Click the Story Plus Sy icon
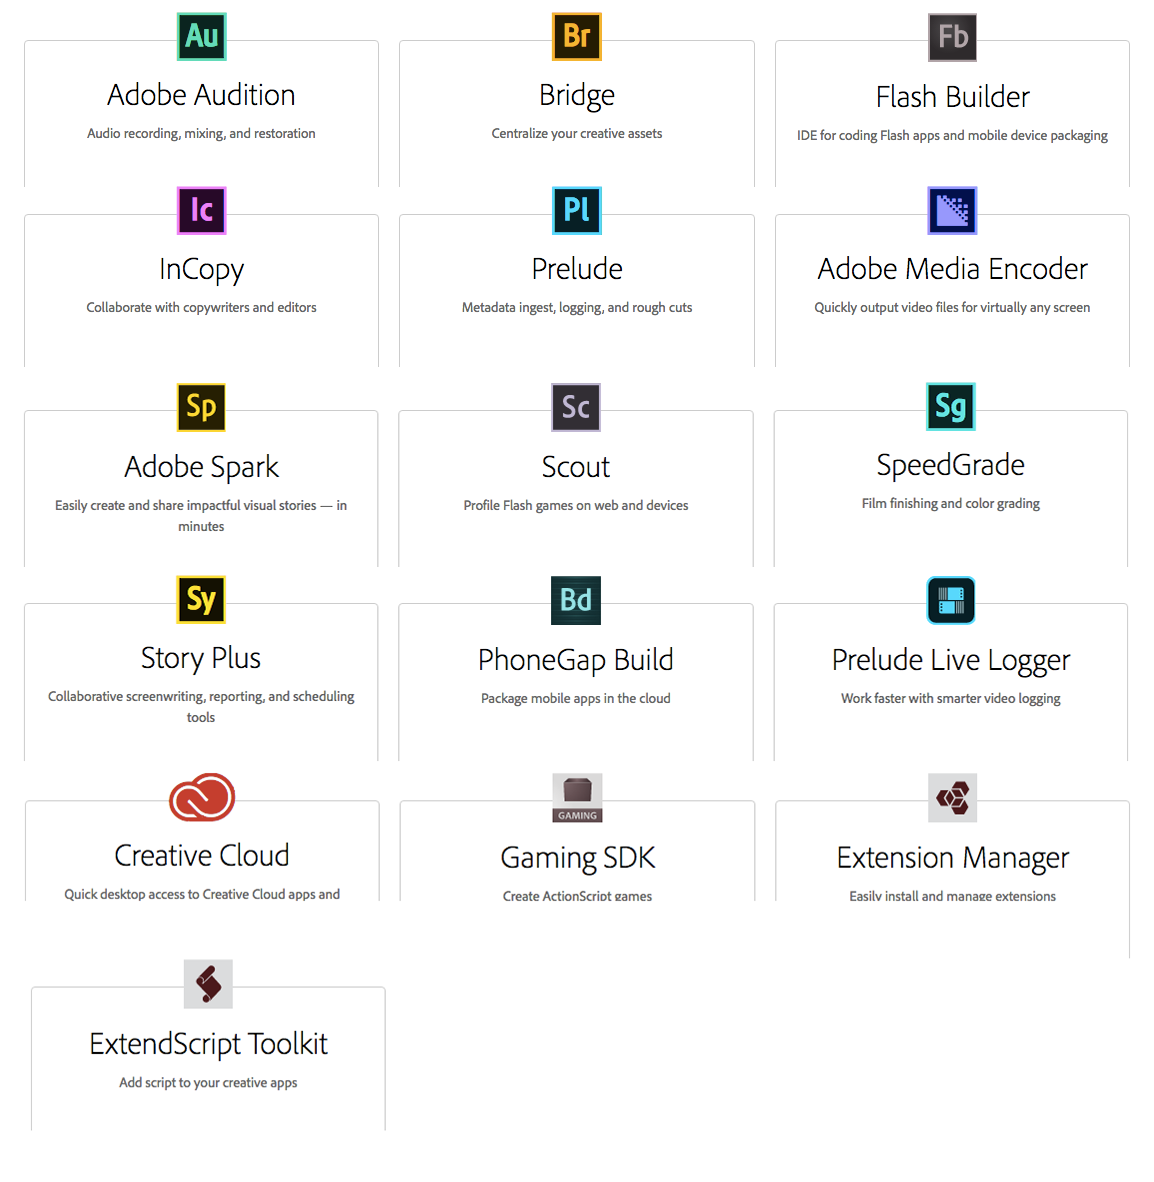Viewport: 1154px width, 1182px height. 201,600
